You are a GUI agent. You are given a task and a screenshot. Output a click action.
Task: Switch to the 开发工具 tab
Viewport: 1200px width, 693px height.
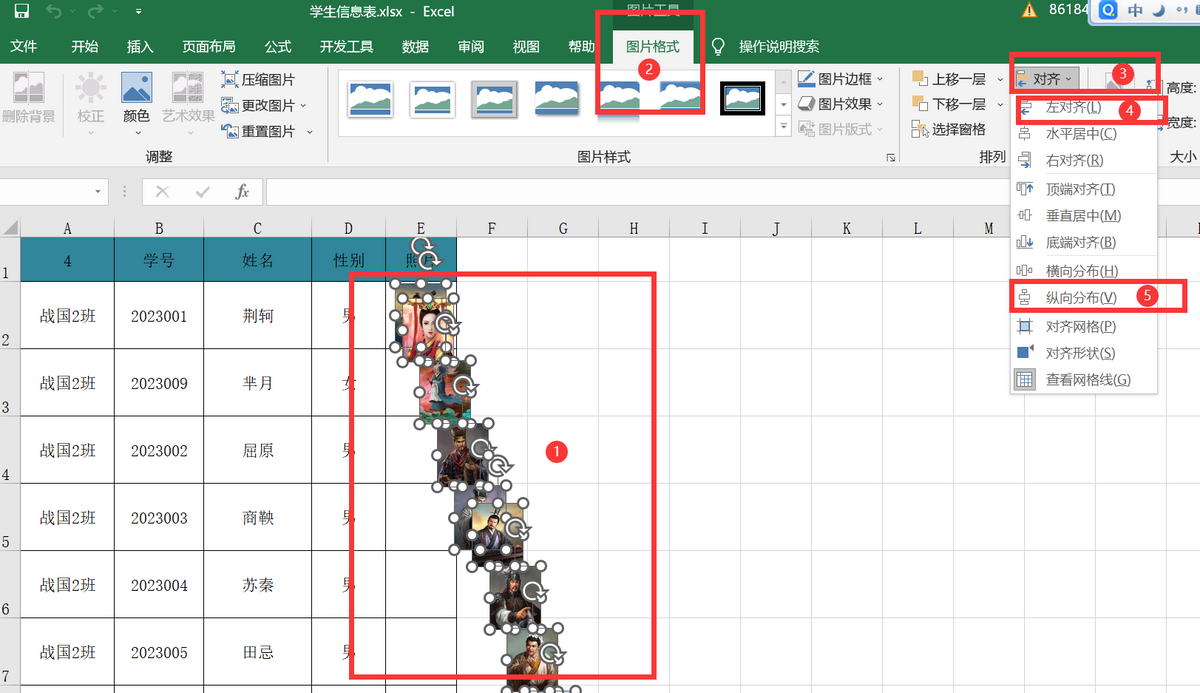pos(347,47)
